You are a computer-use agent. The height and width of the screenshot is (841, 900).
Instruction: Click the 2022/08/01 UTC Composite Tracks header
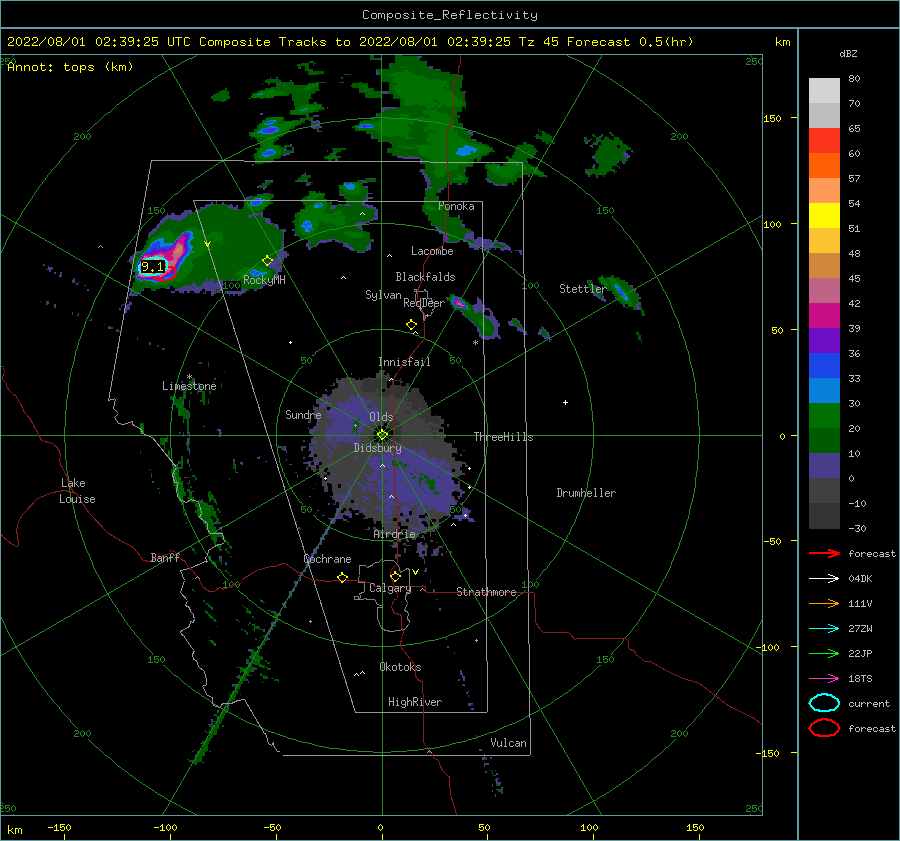[350, 42]
